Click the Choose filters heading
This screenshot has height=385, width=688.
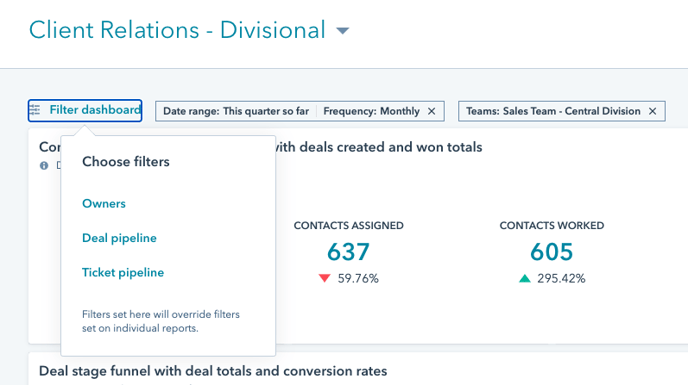(x=126, y=162)
